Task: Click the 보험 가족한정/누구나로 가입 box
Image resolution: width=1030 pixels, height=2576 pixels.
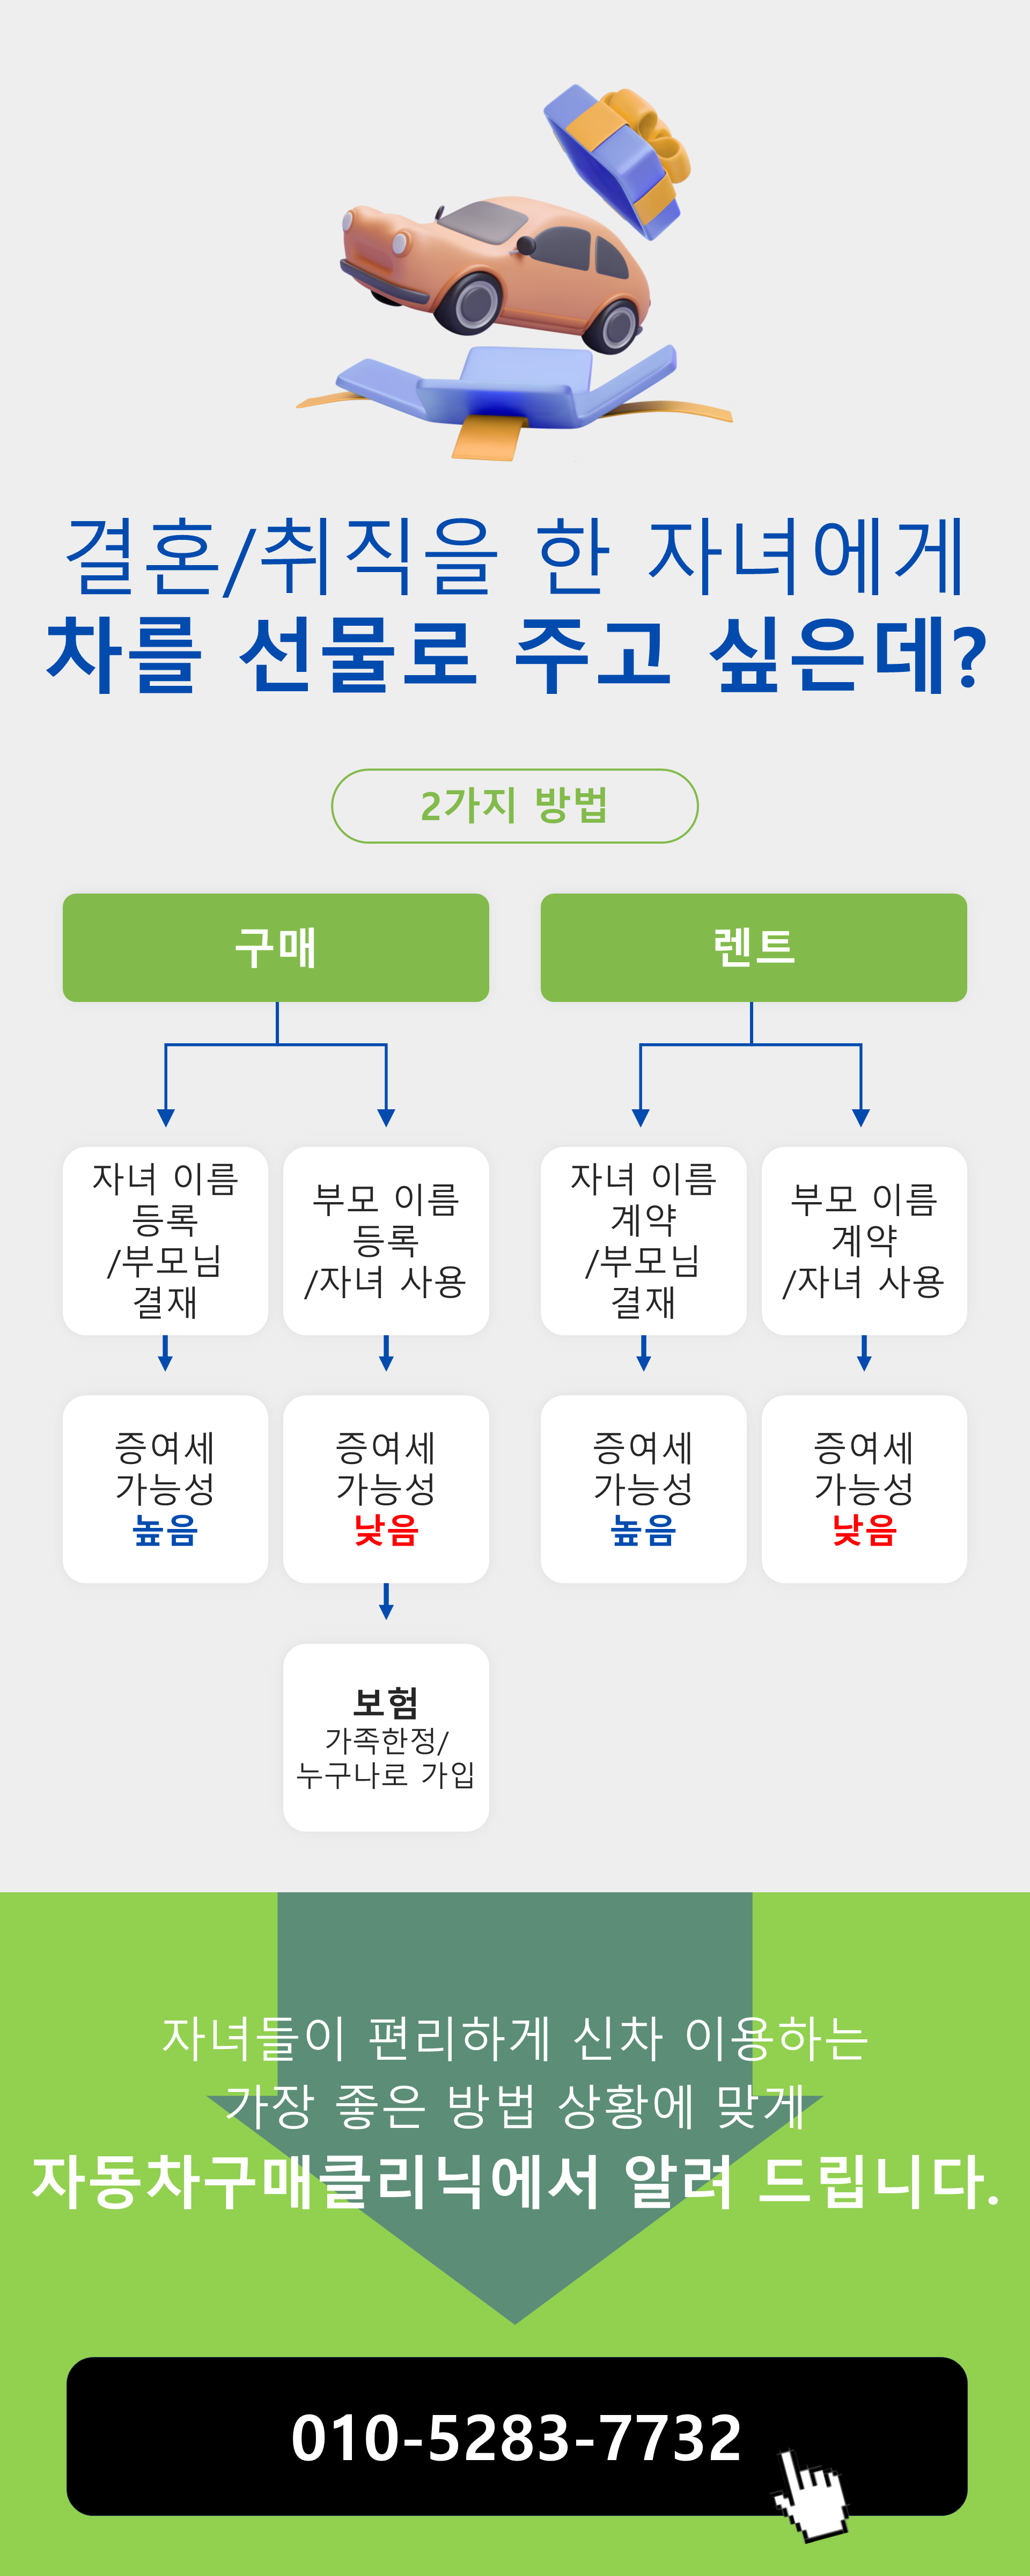Action: [386, 1737]
